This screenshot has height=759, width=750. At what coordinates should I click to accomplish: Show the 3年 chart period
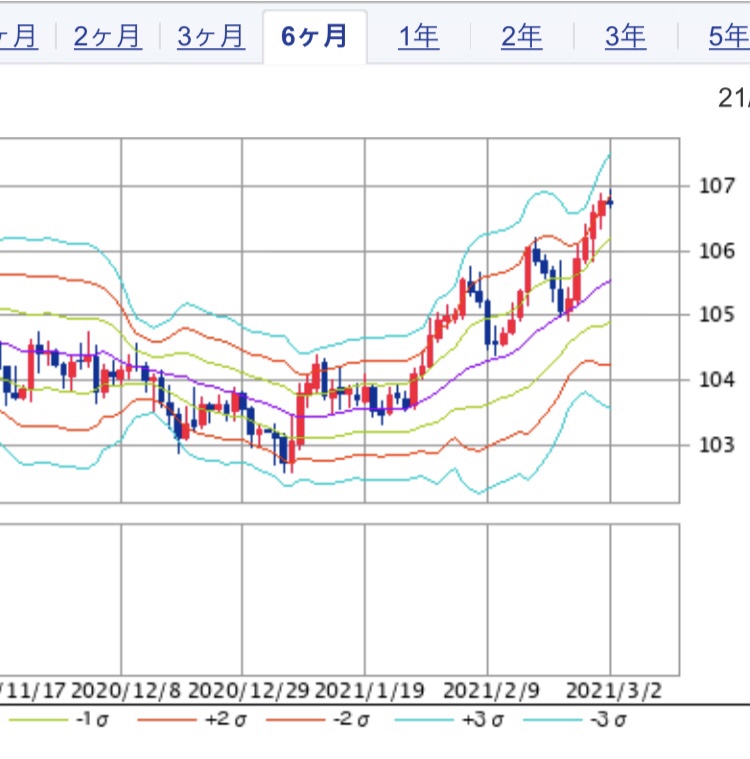tap(625, 38)
